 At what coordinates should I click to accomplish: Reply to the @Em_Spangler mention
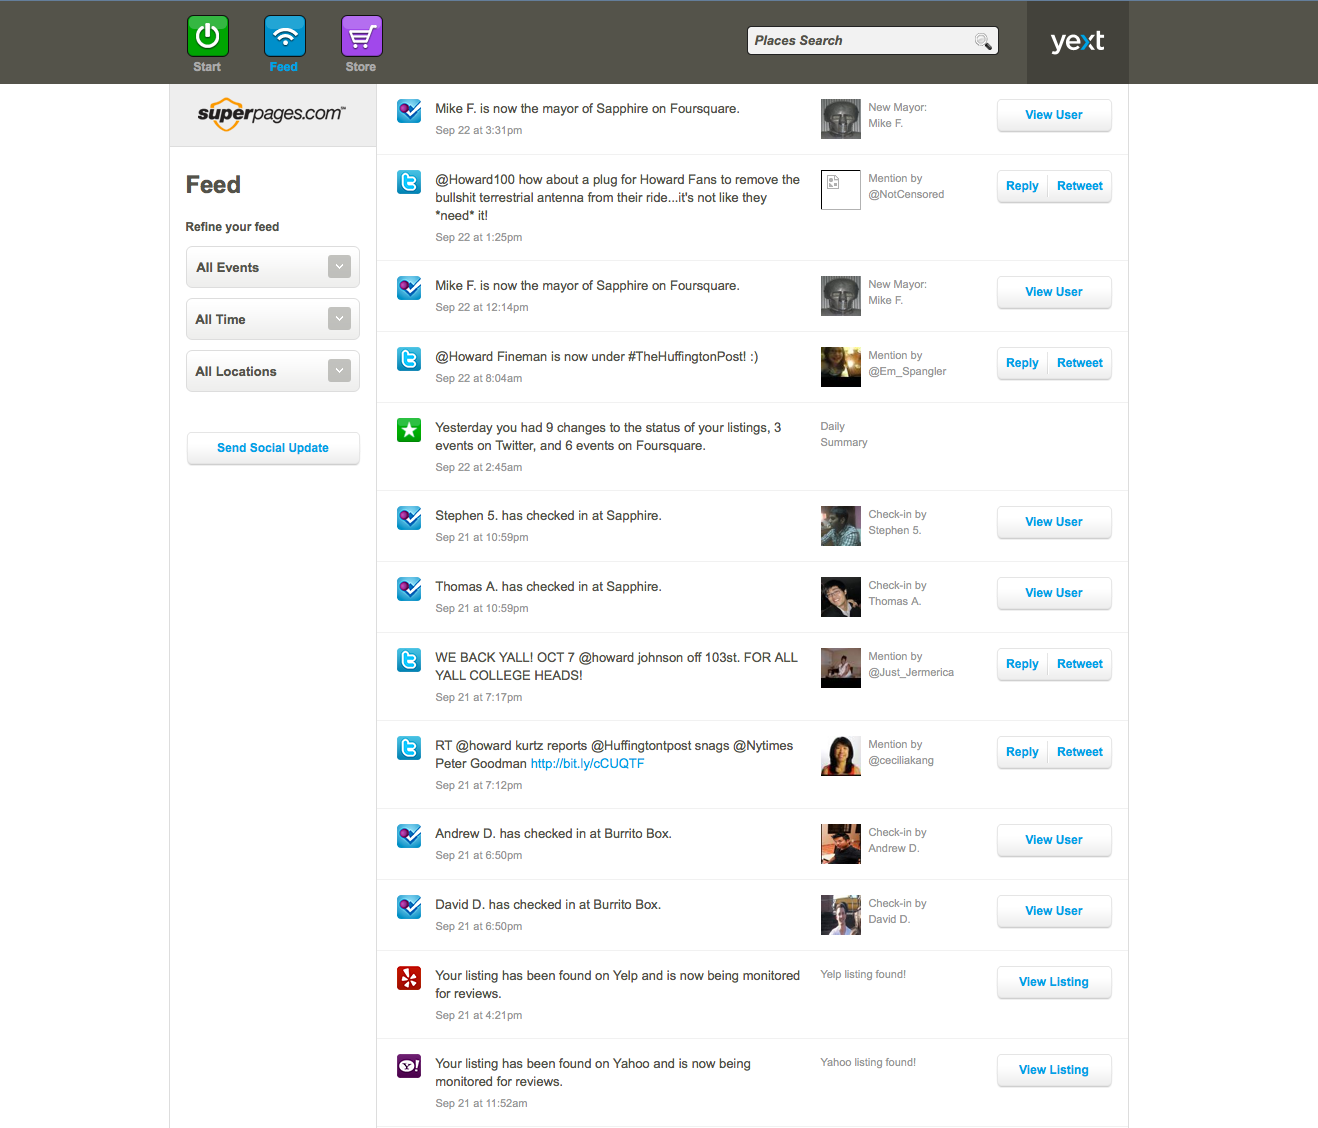coord(1022,363)
